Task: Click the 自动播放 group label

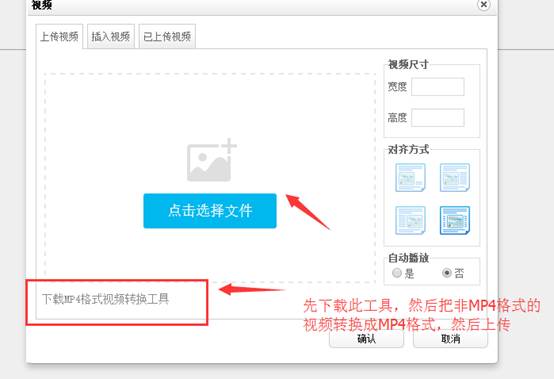Action: pyautogui.click(x=408, y=258)
